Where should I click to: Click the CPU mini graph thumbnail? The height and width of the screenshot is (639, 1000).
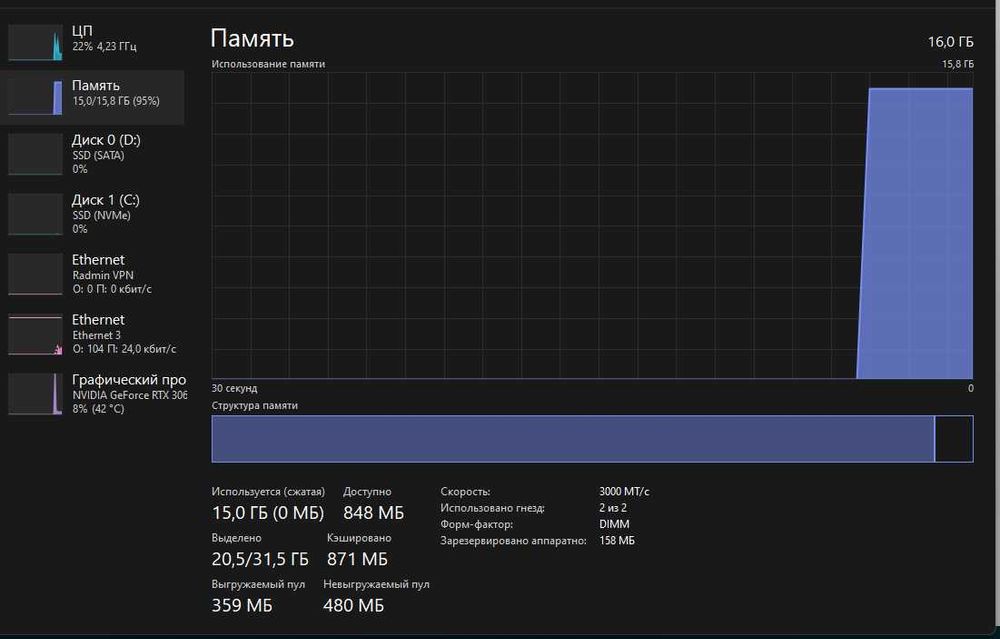(35, 43)
